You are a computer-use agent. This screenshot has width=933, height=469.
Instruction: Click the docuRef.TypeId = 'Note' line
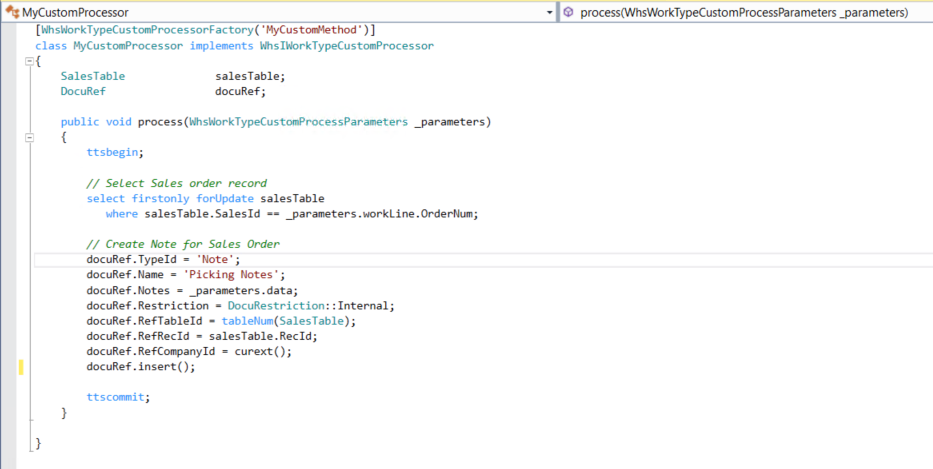tap(163, 259)
